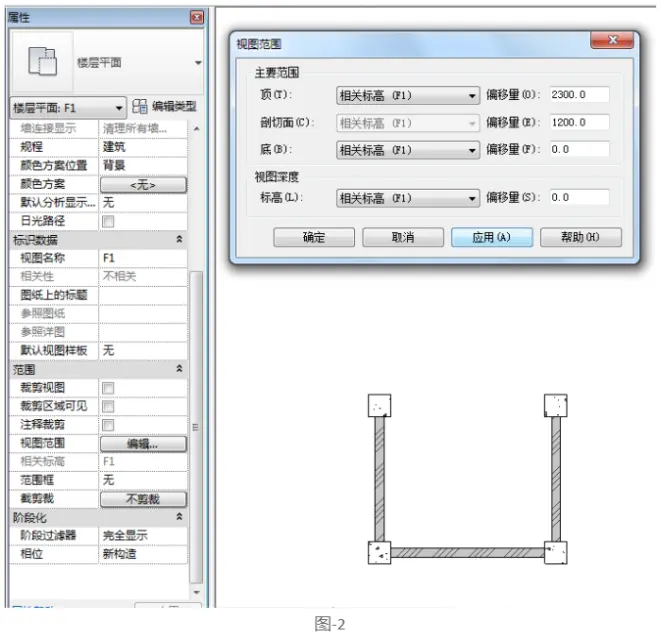Click the 颜色方案 <无> button
Viewport: 660px width, 638px height.
(x=143, y=185)
